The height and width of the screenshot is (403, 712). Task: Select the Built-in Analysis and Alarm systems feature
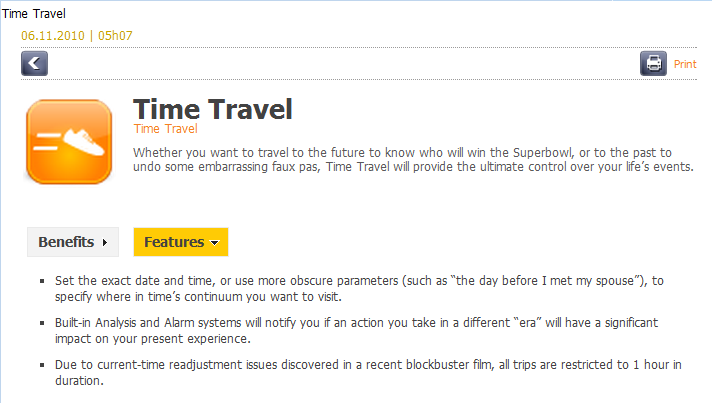pos(356,331)
